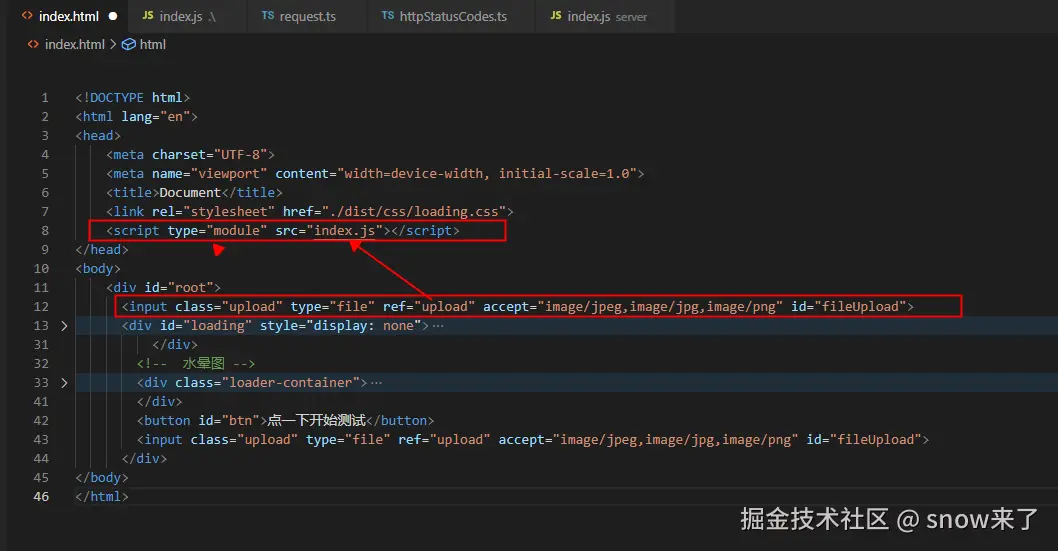Image resolution: width=1058 pixels, height=551 pixels.
Task: Click the ./dist/css/loading.css href on line 7
Action: click(x=414, y=212)
